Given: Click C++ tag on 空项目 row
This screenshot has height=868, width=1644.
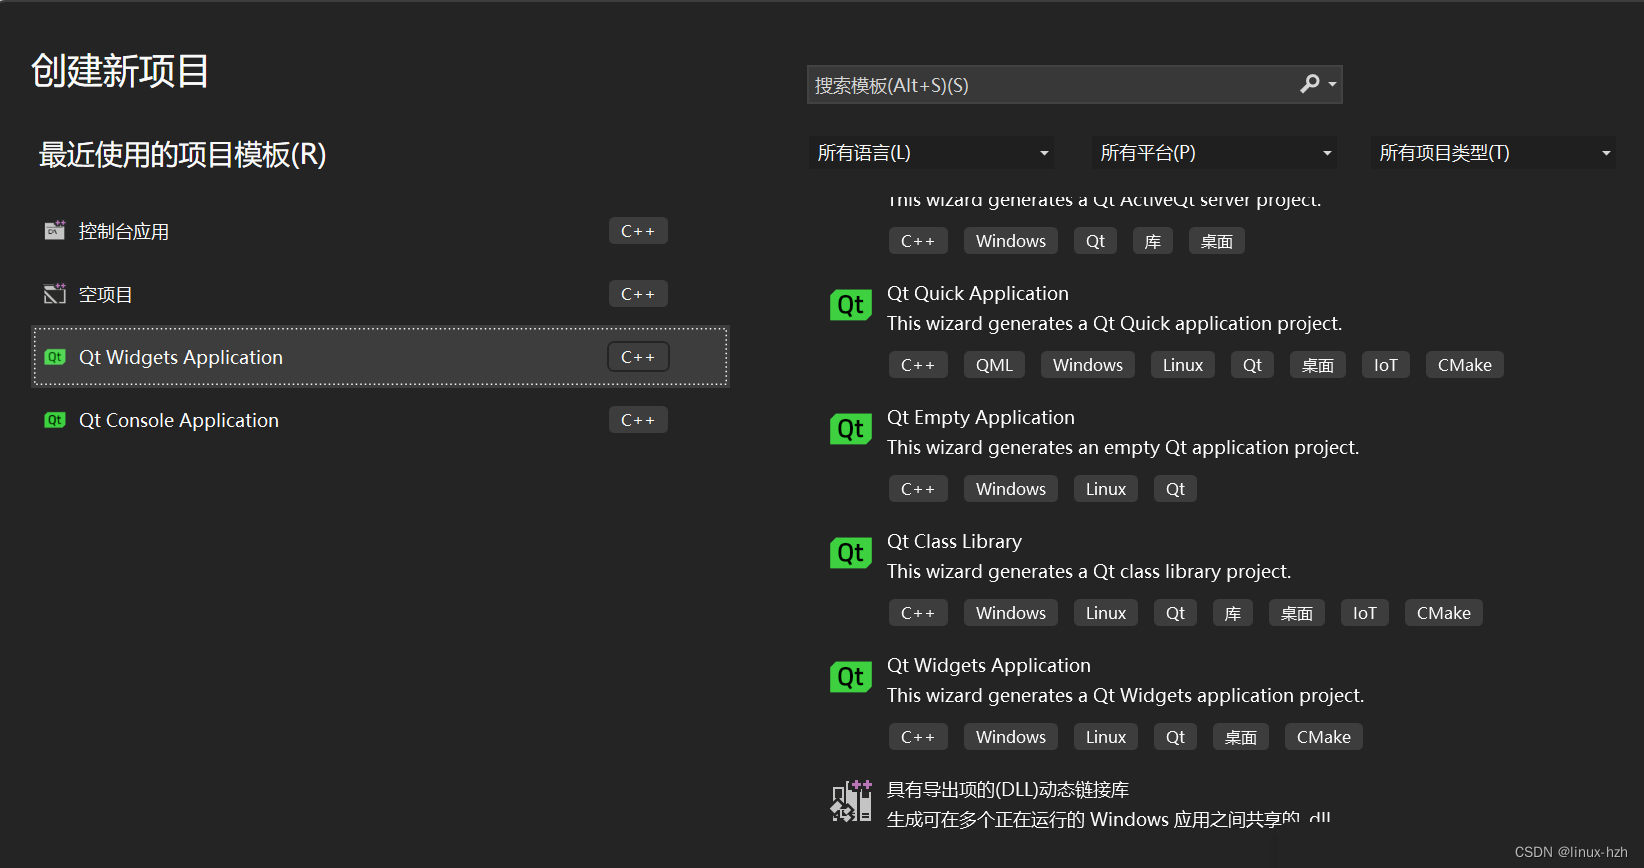Looking at the screenshot, I should click(638, 294).
